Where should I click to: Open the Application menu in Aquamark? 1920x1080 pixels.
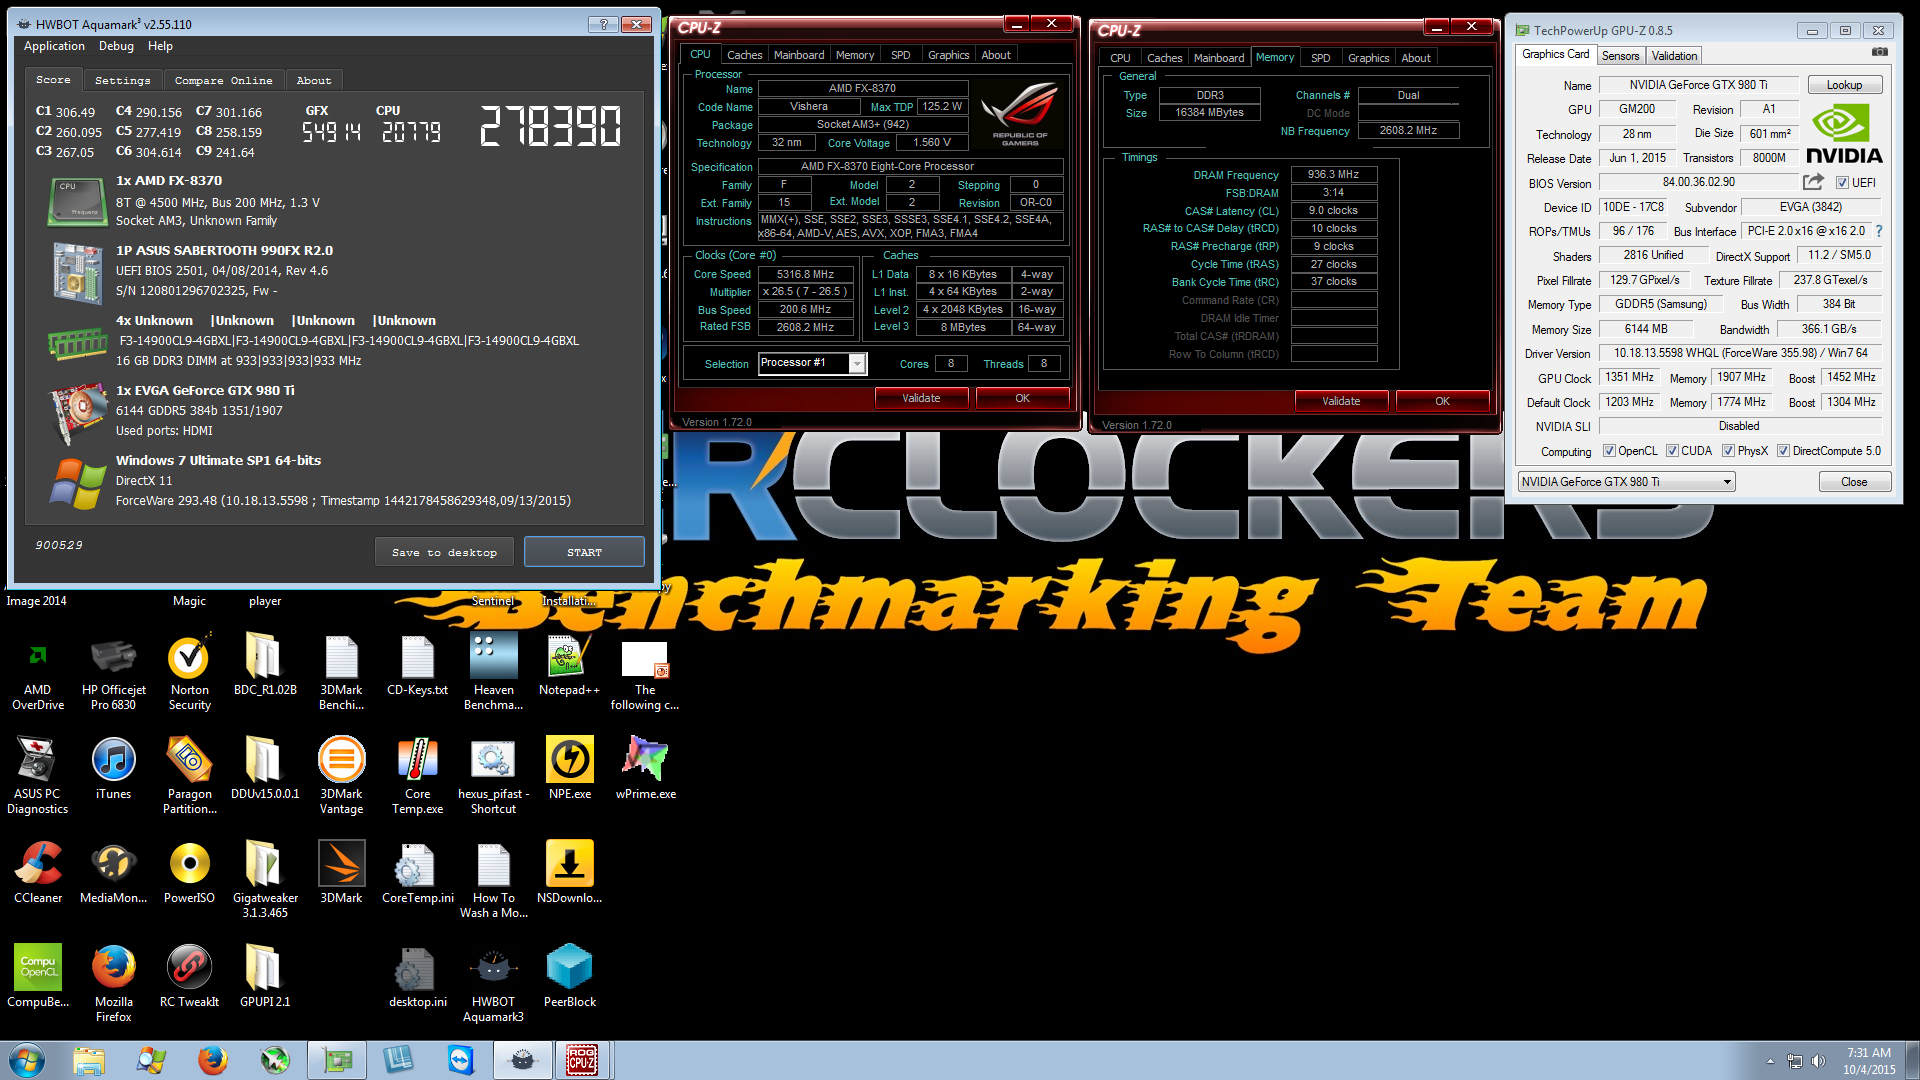click(54, 46)
